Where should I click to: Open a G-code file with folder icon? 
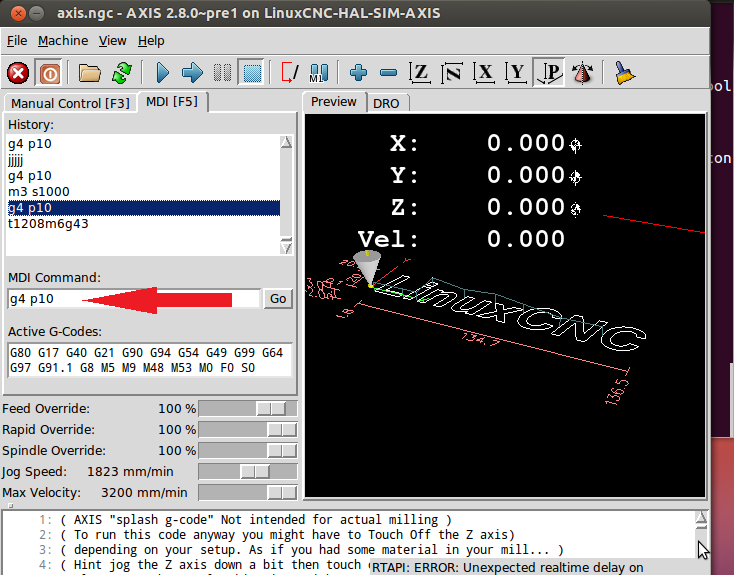coord(89,73)
